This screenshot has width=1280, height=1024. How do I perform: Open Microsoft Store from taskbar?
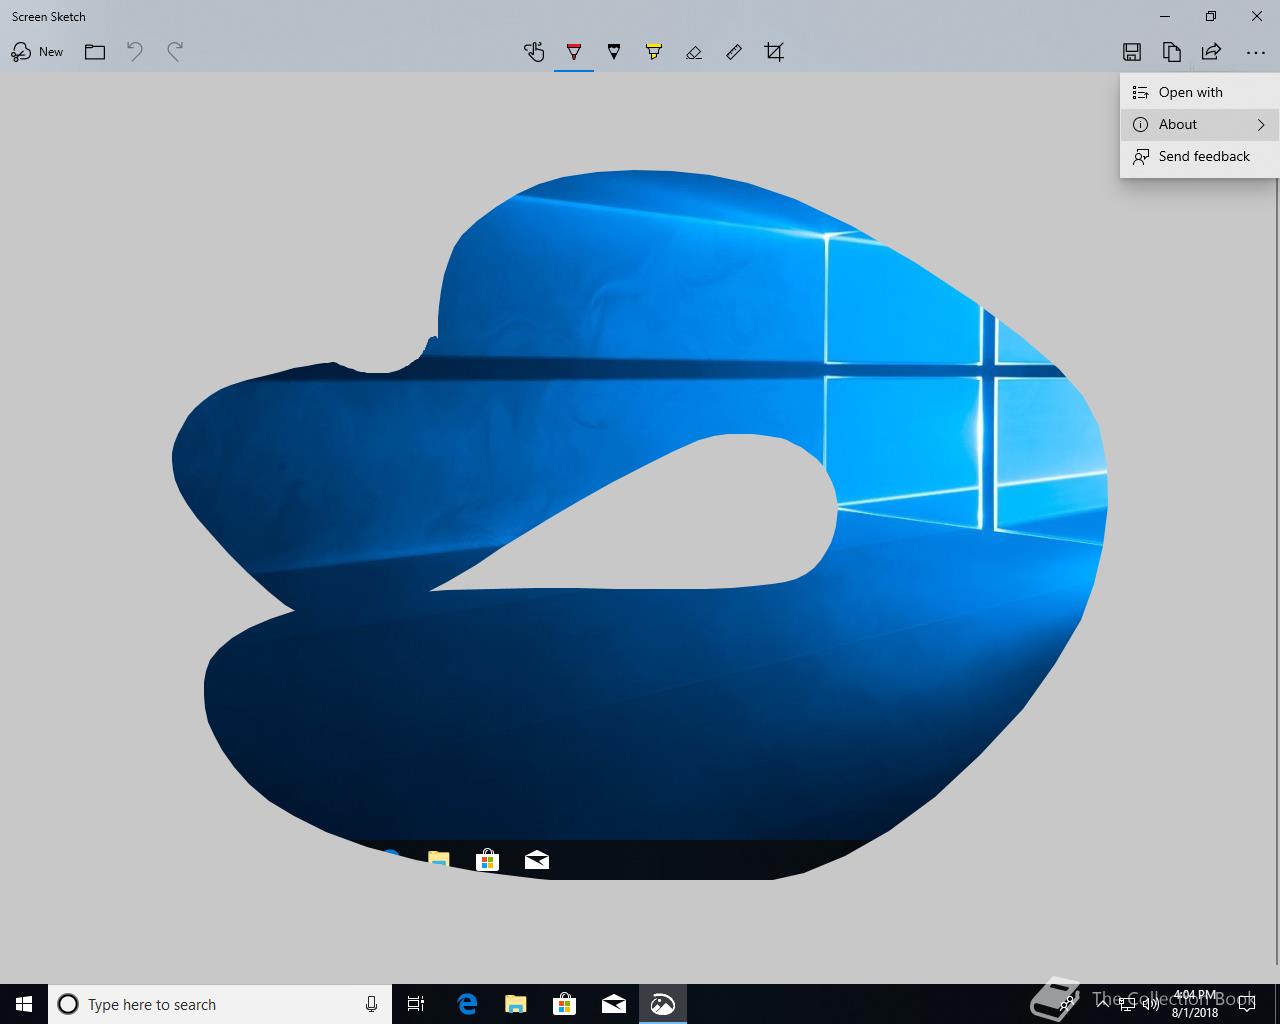point(564,1004)
